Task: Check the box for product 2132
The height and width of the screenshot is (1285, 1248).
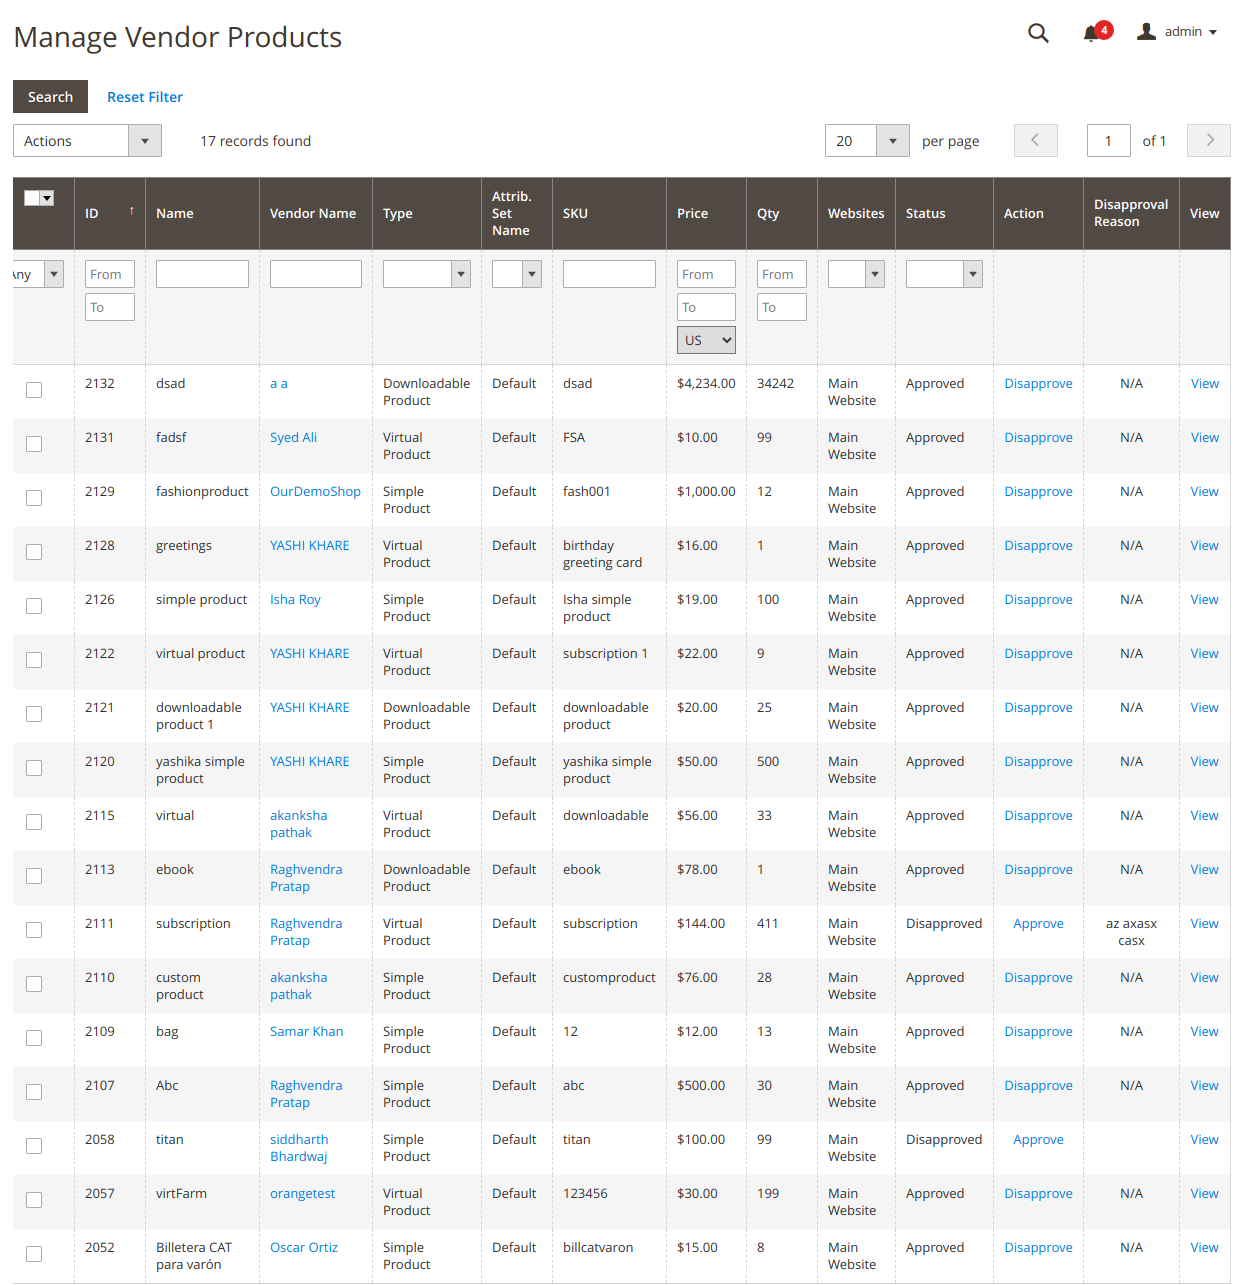Action: (34, 390)
